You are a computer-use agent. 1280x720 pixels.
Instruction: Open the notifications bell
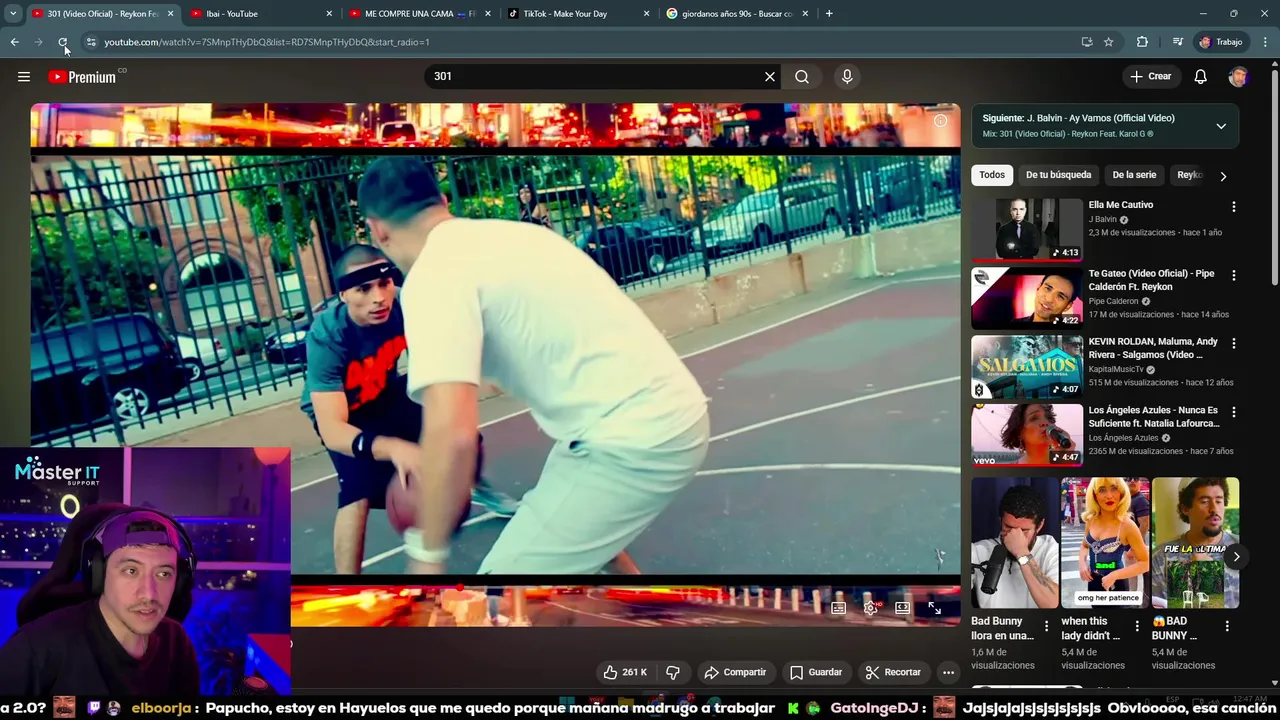(x=1201, y=77)
